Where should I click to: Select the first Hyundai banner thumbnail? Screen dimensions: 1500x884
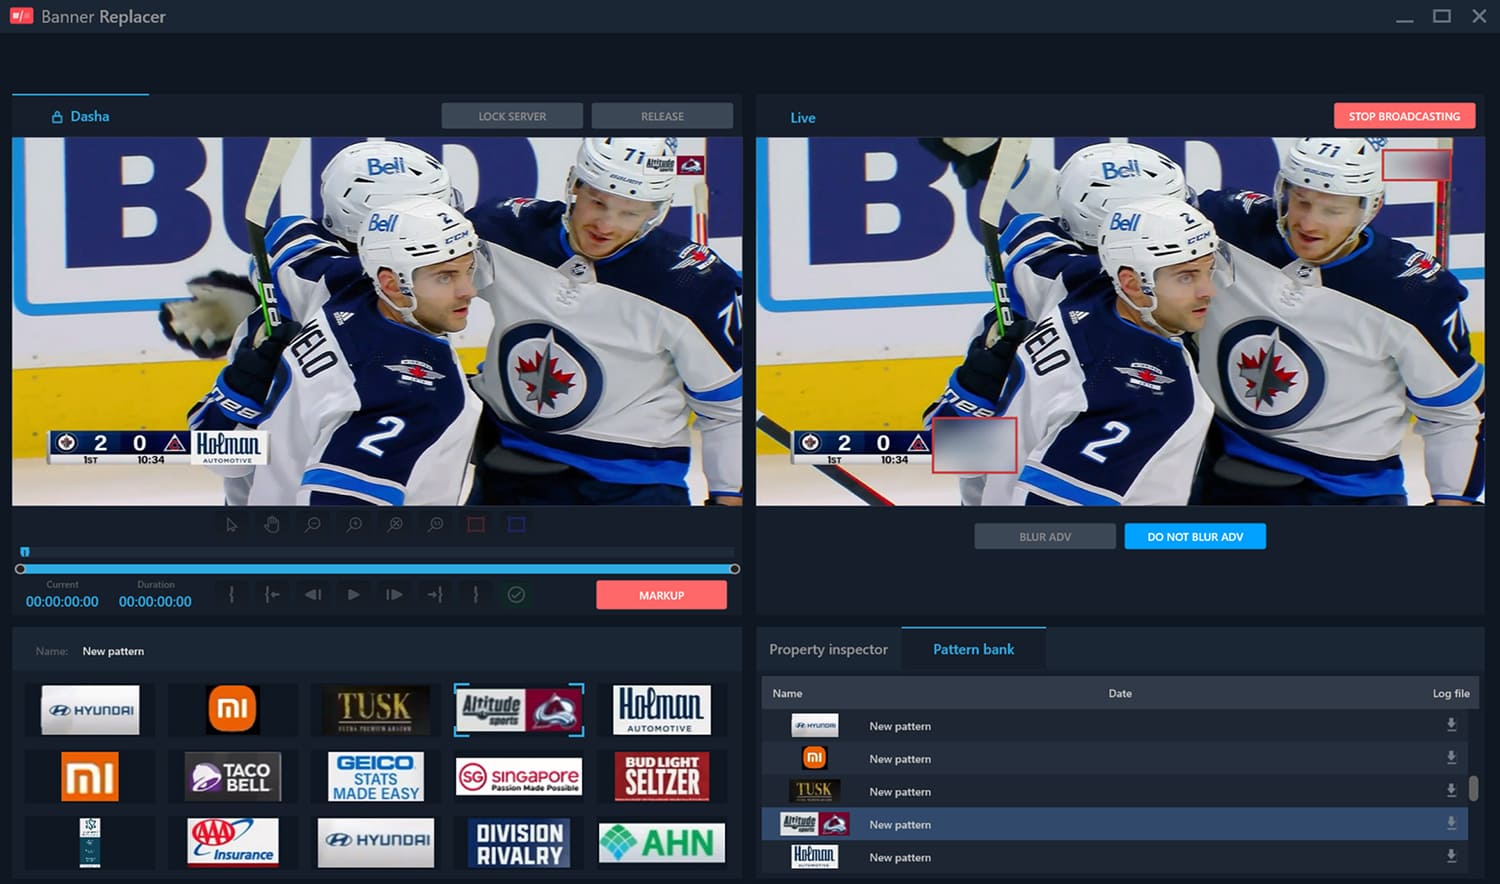[90, 710]
